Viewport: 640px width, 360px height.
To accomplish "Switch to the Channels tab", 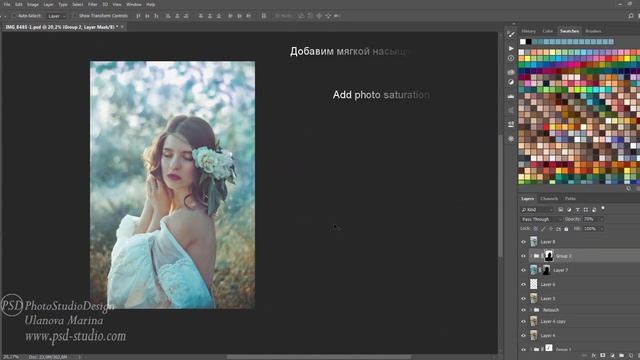I will coord(549,199).
